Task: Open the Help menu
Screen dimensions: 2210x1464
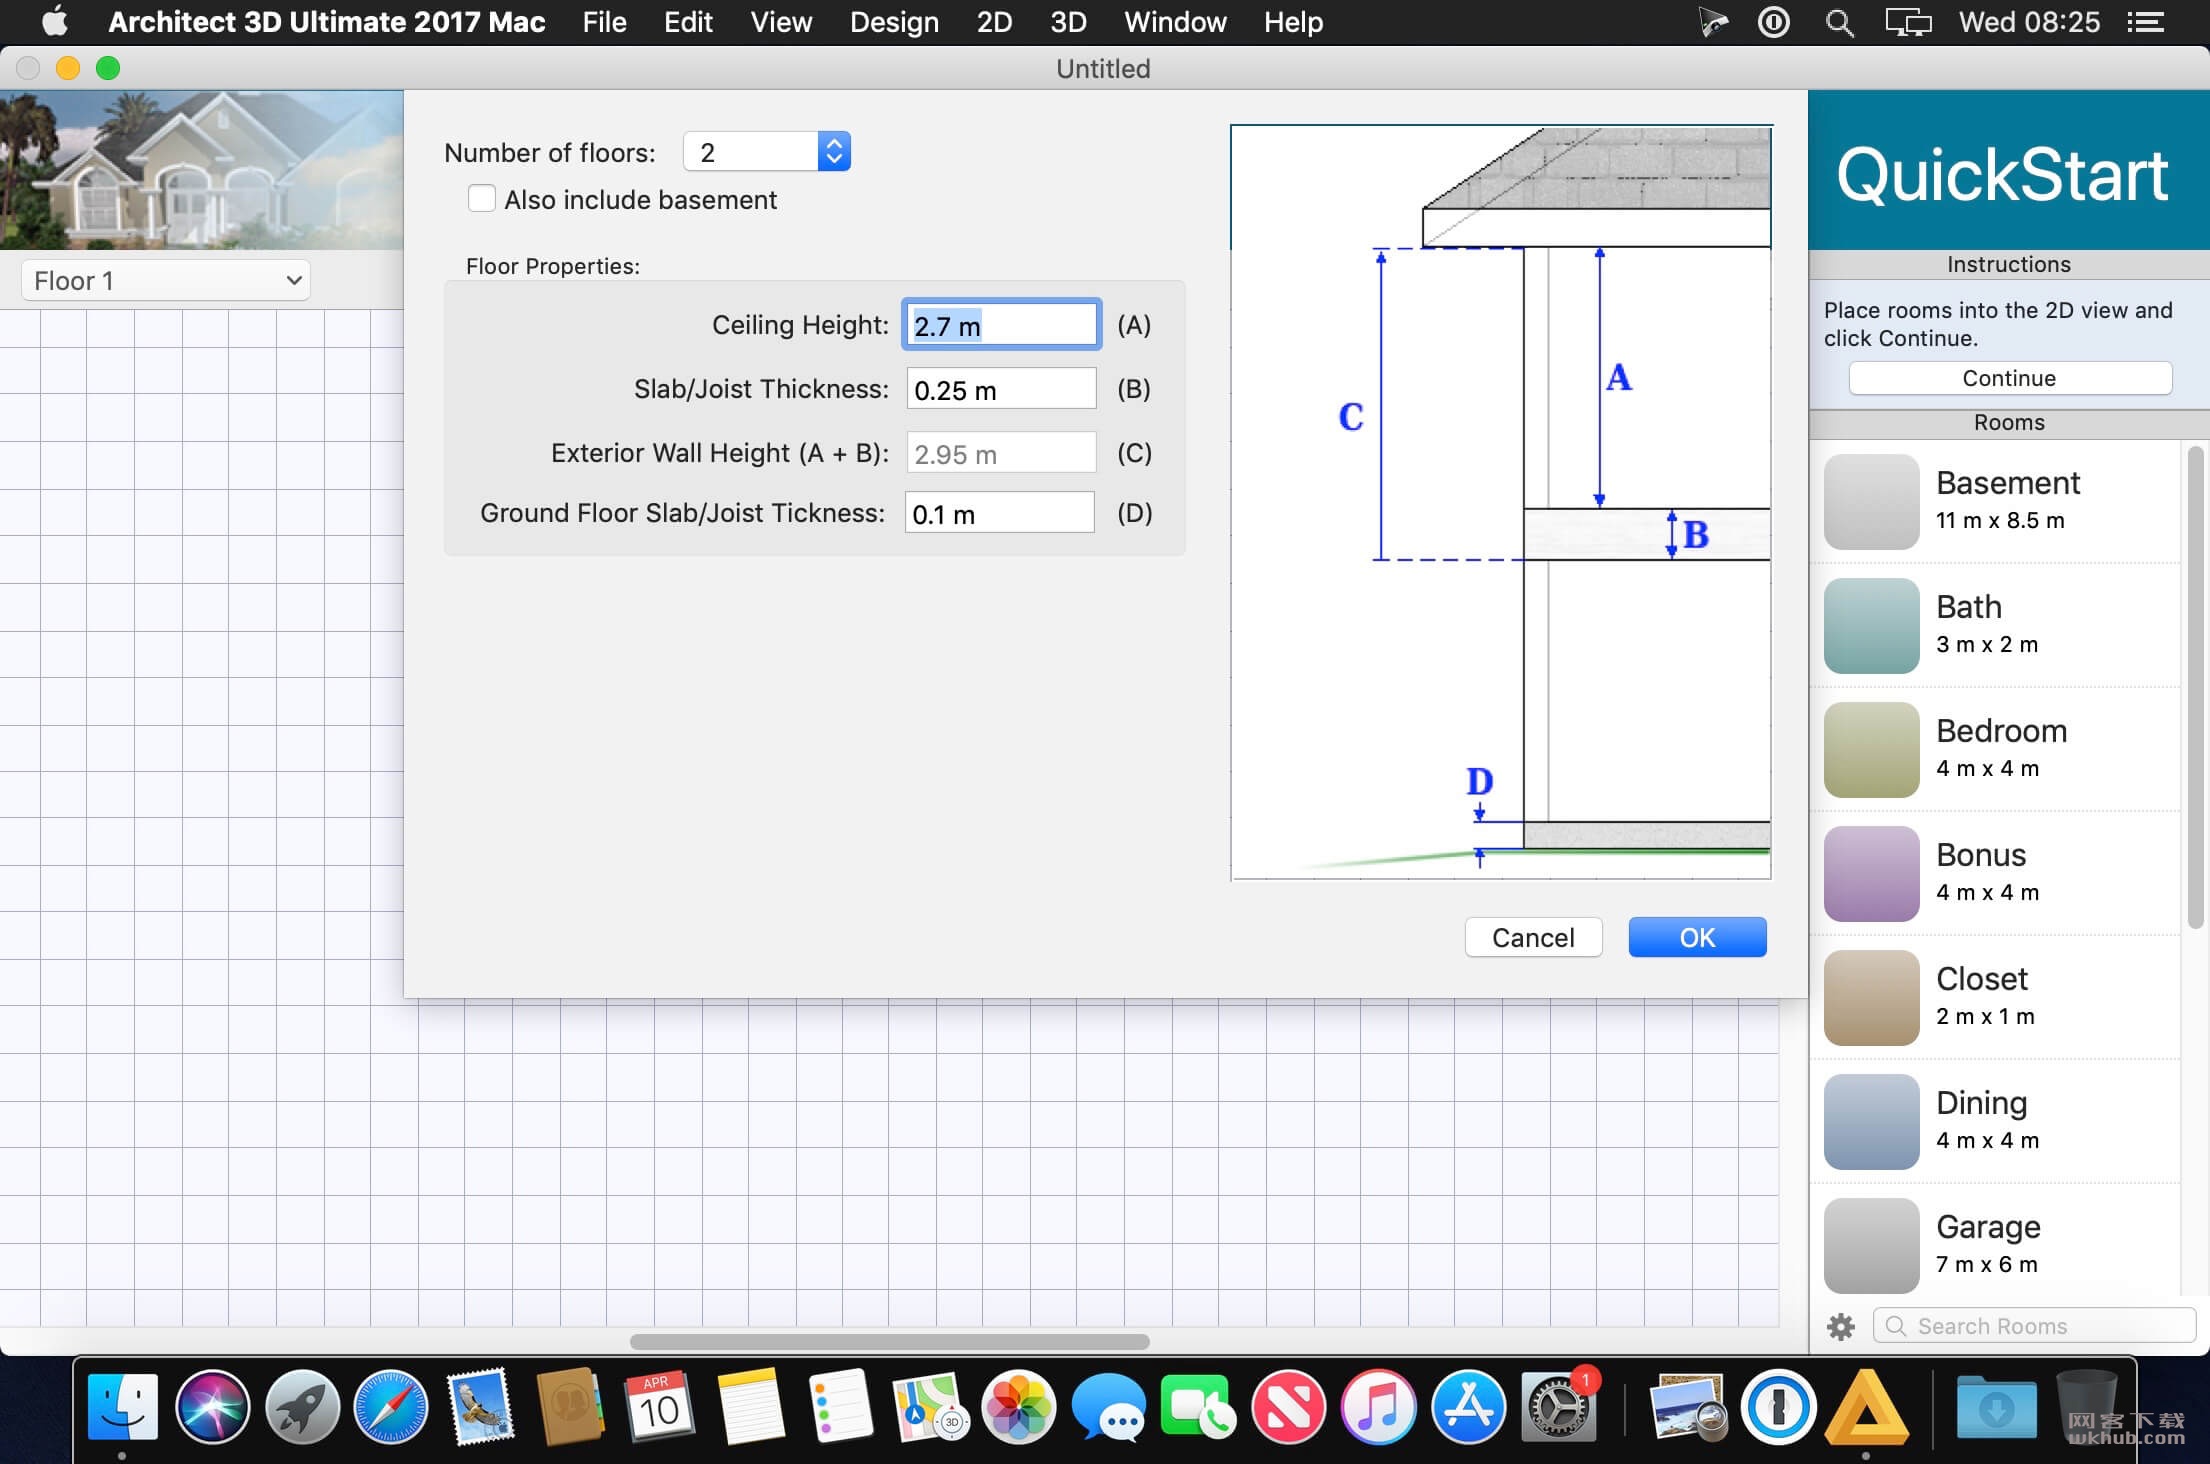Action: coord(1293,22)
